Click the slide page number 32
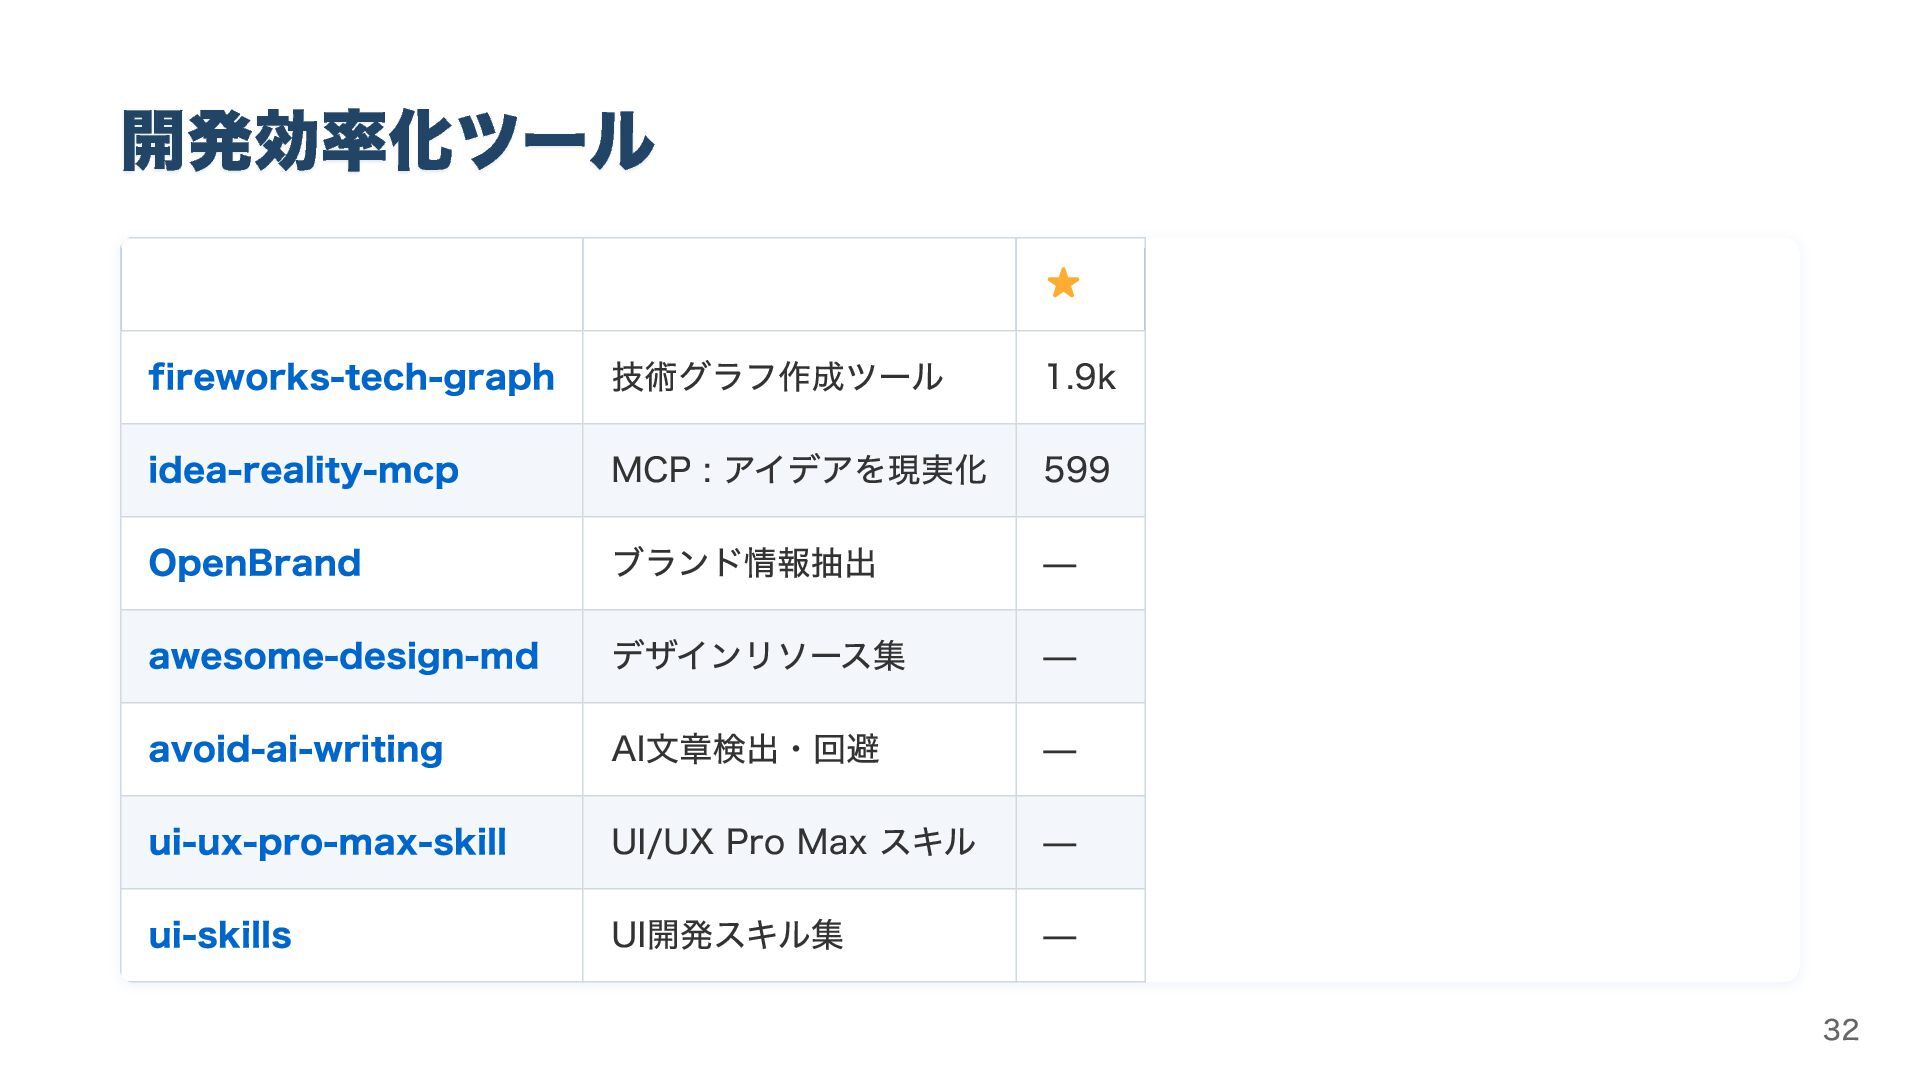This screenshot has width=1920, height=1080. tap(1840, 1029)
